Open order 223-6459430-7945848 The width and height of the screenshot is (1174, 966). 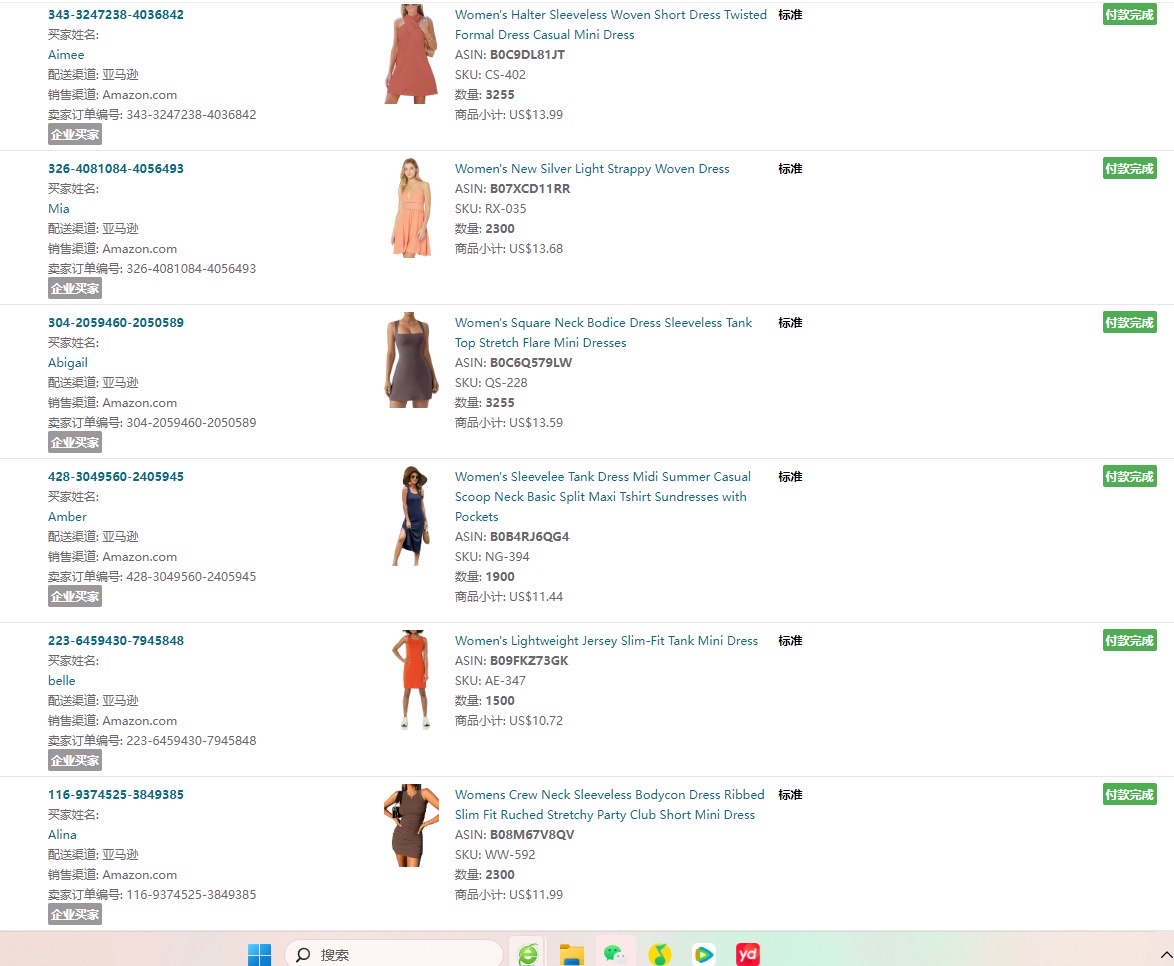click(x=116, y=640)
